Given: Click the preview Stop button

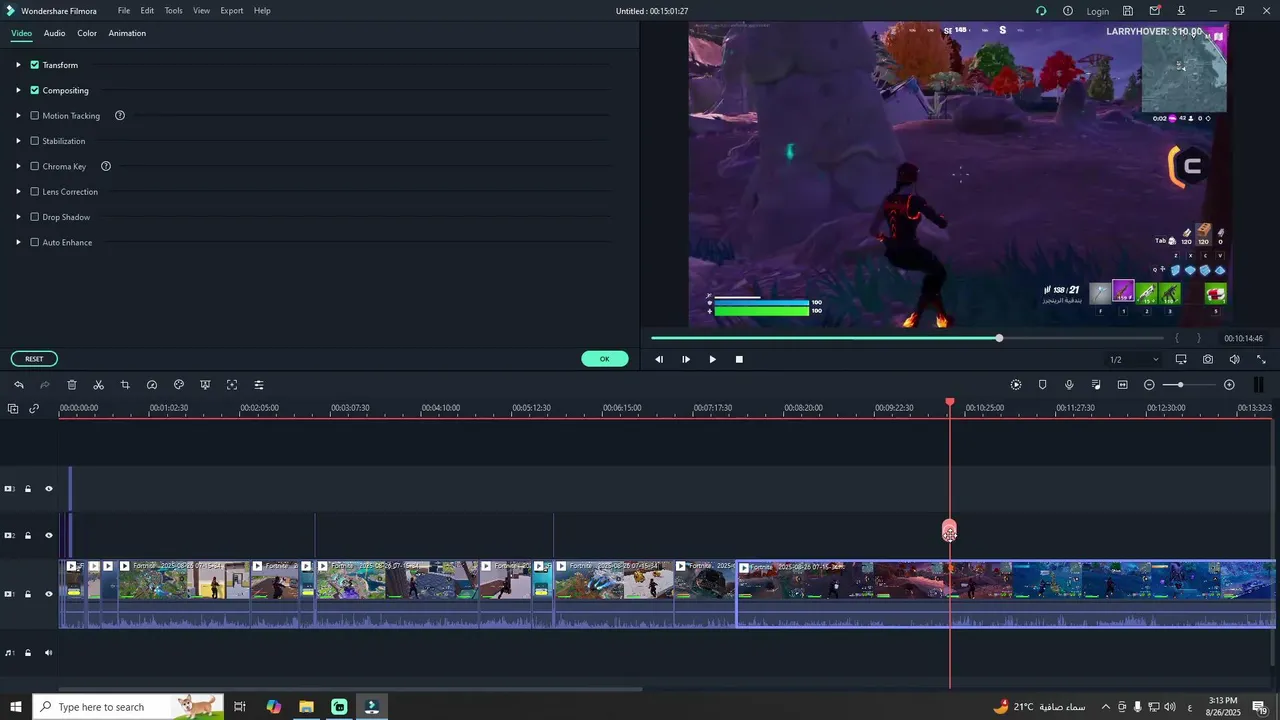Looking at the screenshot, I should pyautogui.click(x=739, y=359).
